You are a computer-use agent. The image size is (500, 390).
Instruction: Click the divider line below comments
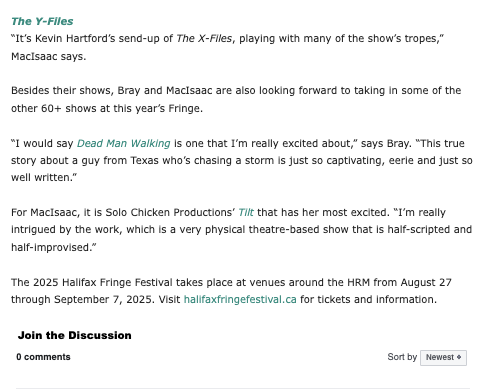pos(243,388)
